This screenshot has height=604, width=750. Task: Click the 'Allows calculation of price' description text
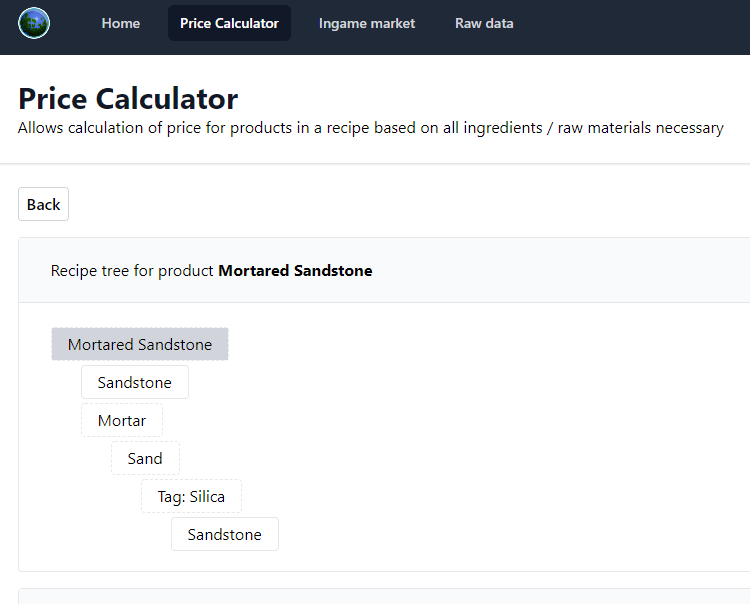[x=371, y=128]
